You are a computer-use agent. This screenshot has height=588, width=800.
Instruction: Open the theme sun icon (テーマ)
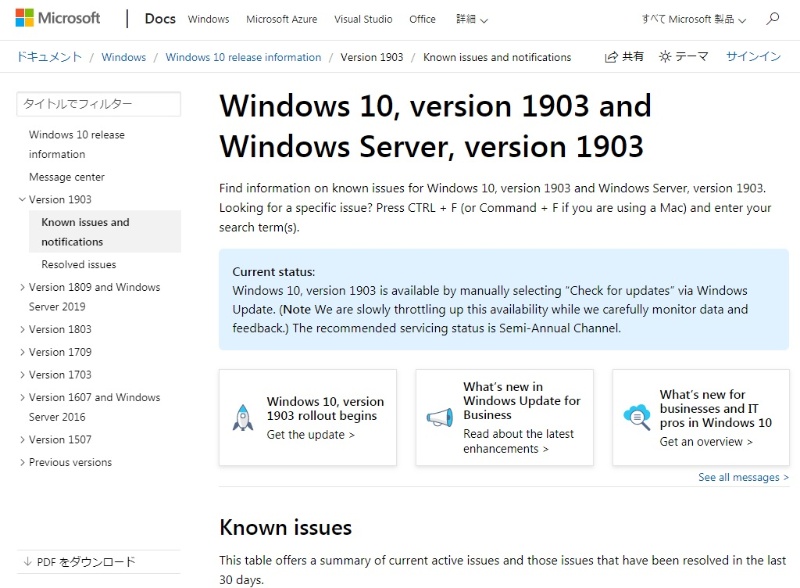coord(665,57)
